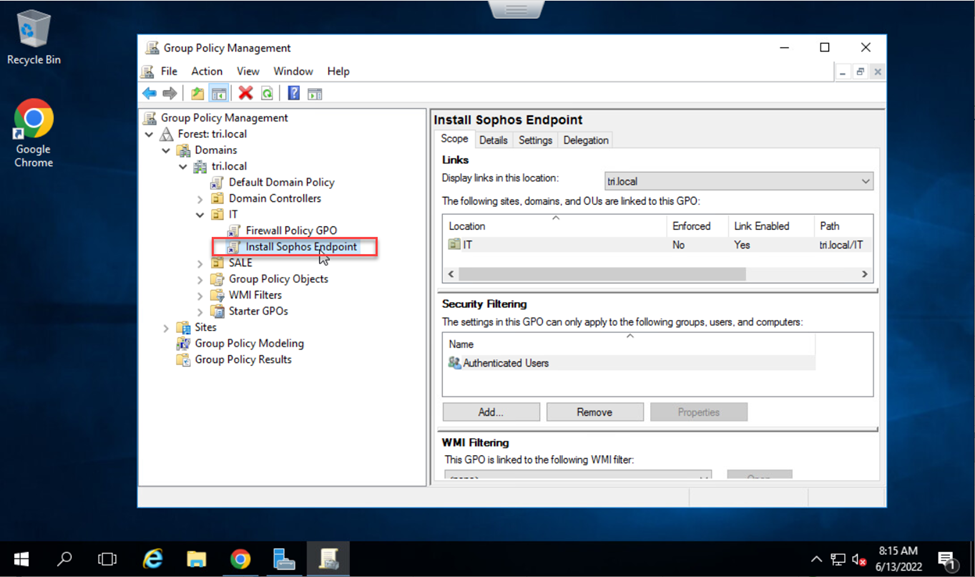Collapse the tri.local domain node
The width and height of the screenshot is (975, 577).
(183, 167)
